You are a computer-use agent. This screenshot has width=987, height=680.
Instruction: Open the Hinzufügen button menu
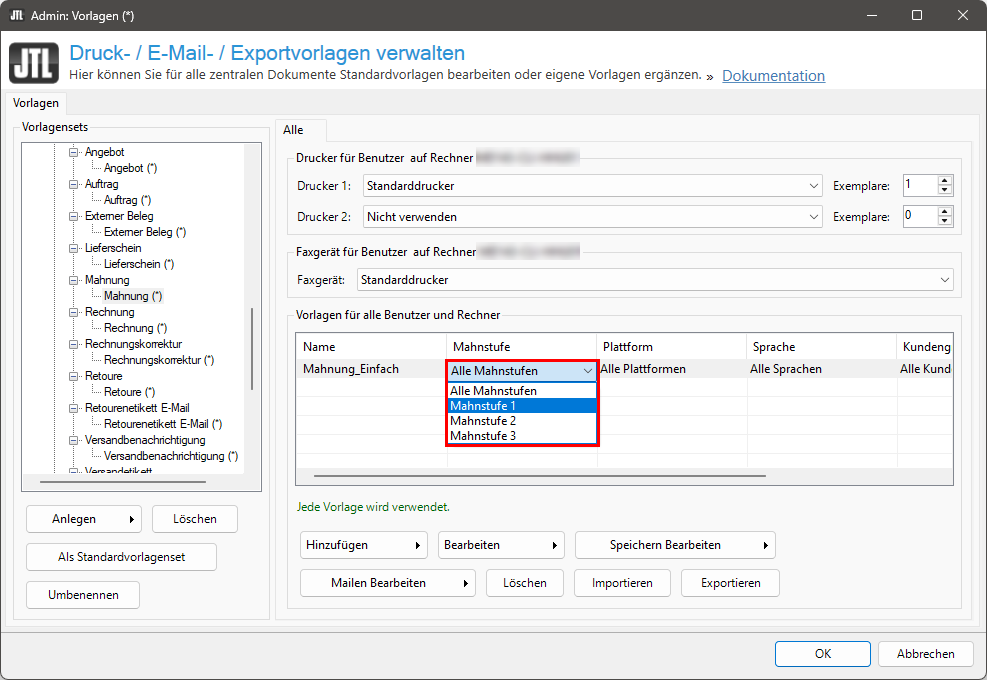pos(364,545)
